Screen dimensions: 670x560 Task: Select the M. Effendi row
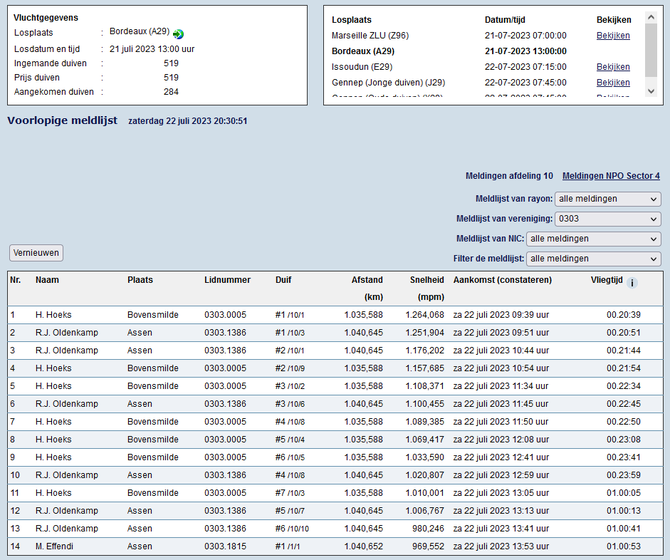pyautogui.click(x=56, y=547)
